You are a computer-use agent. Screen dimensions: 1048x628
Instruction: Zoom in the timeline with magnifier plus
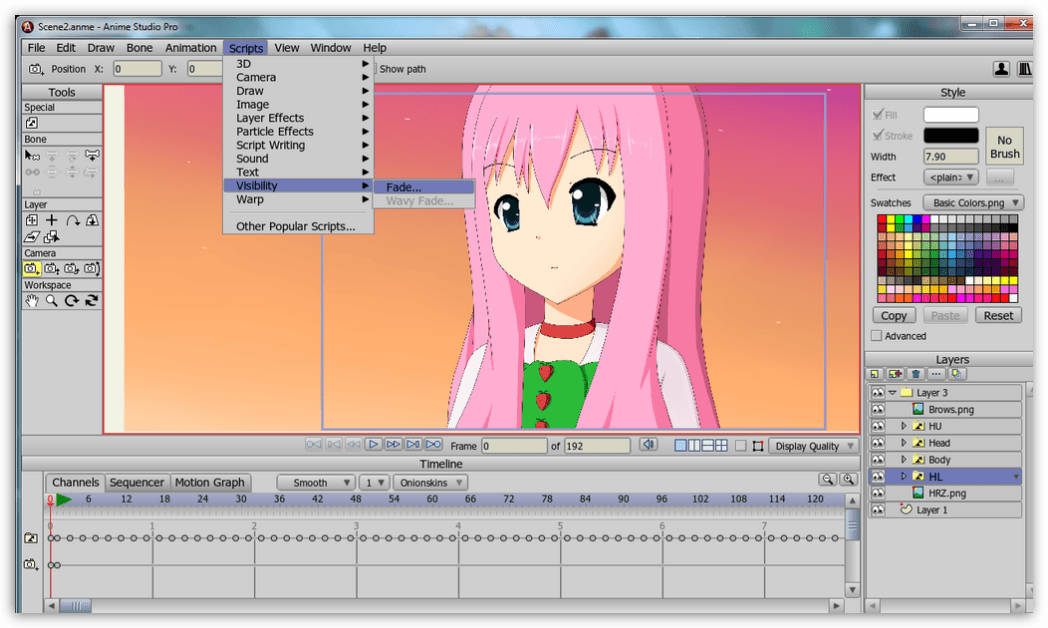[849, 479]
